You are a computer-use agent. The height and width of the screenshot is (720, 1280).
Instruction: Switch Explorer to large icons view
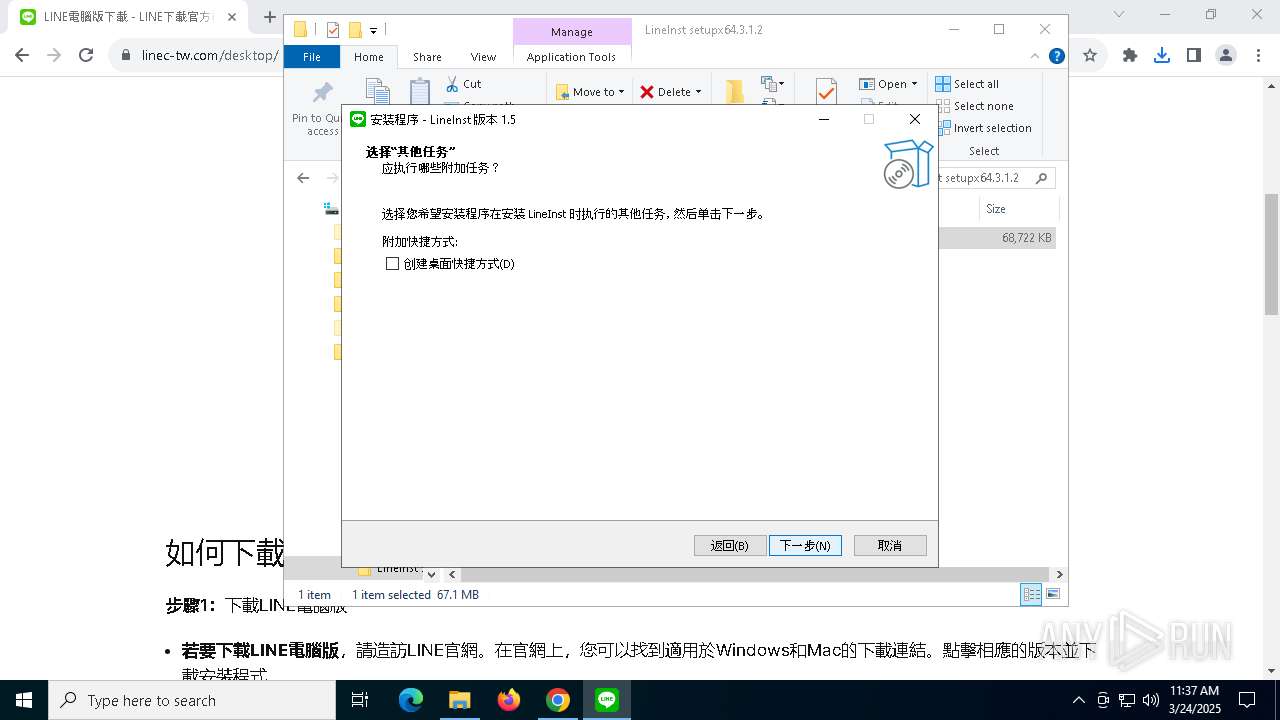pyautogui.click(x=1052, y=594)
